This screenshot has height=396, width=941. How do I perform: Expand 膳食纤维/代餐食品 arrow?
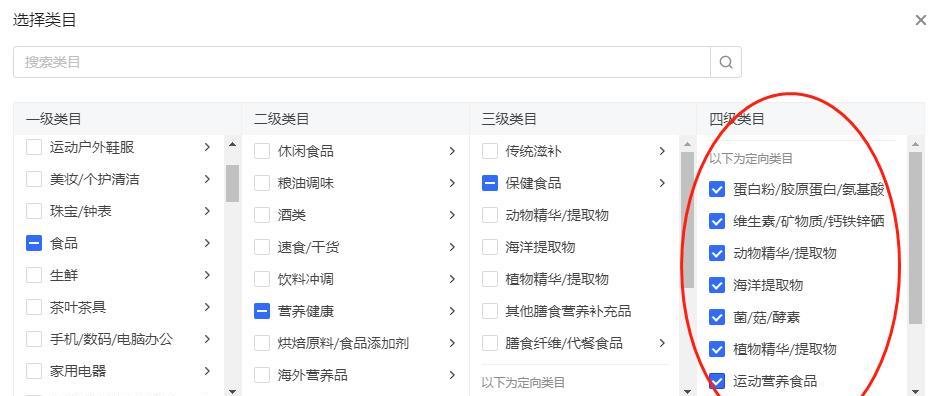pyautogui.click(x=662, y=343)
